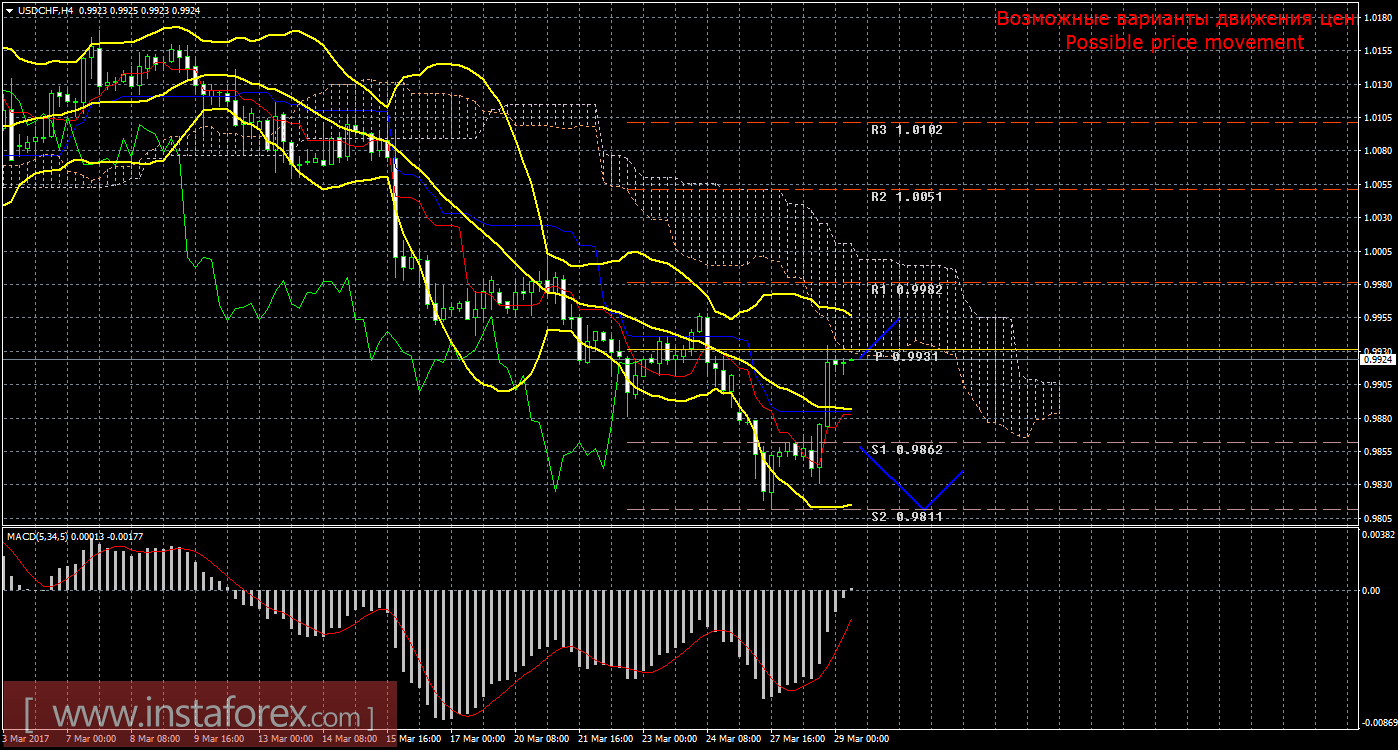Select the S2 0.9811 support label
Screen dimensions: 1398x750
906,517
